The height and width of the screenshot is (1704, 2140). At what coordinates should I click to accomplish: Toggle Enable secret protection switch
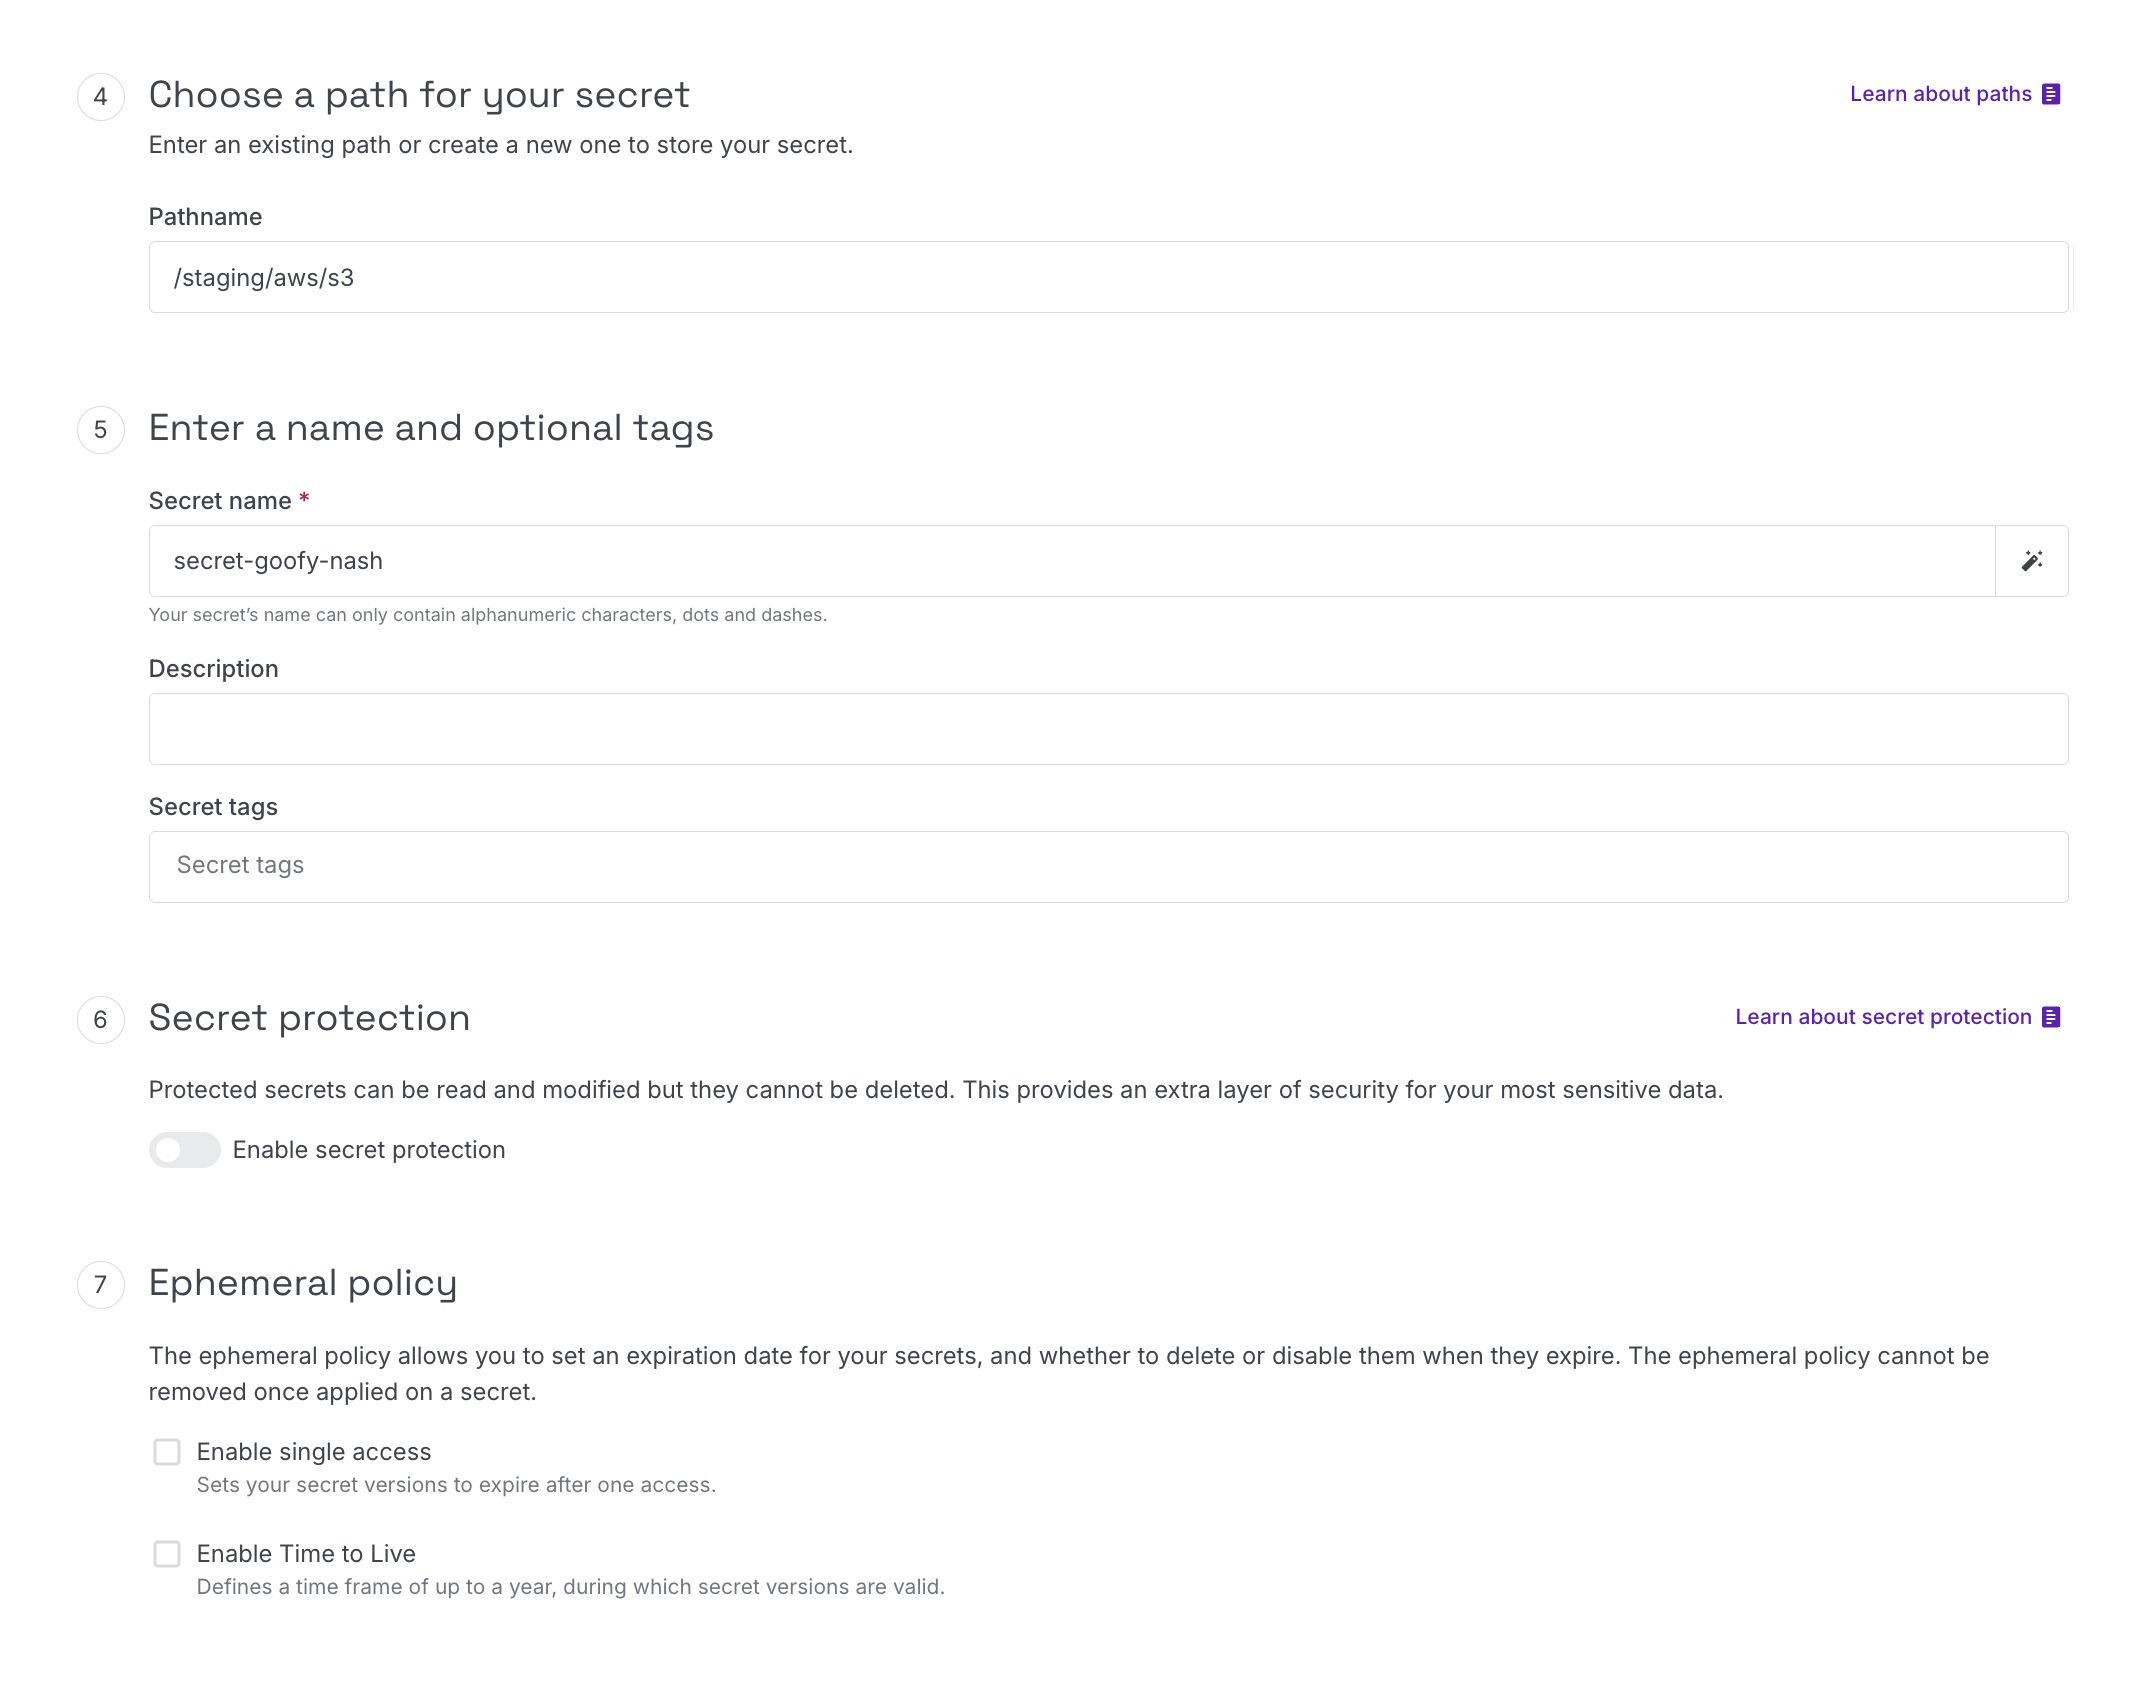click(x=185, y=1150)
